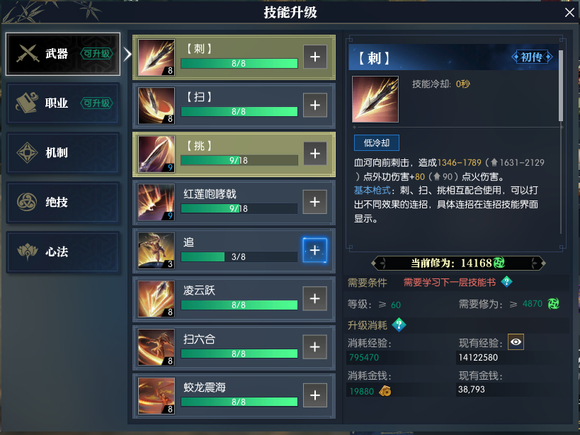Open the 绝技 tab
This screenshot has height=435, width=580.
63,202
